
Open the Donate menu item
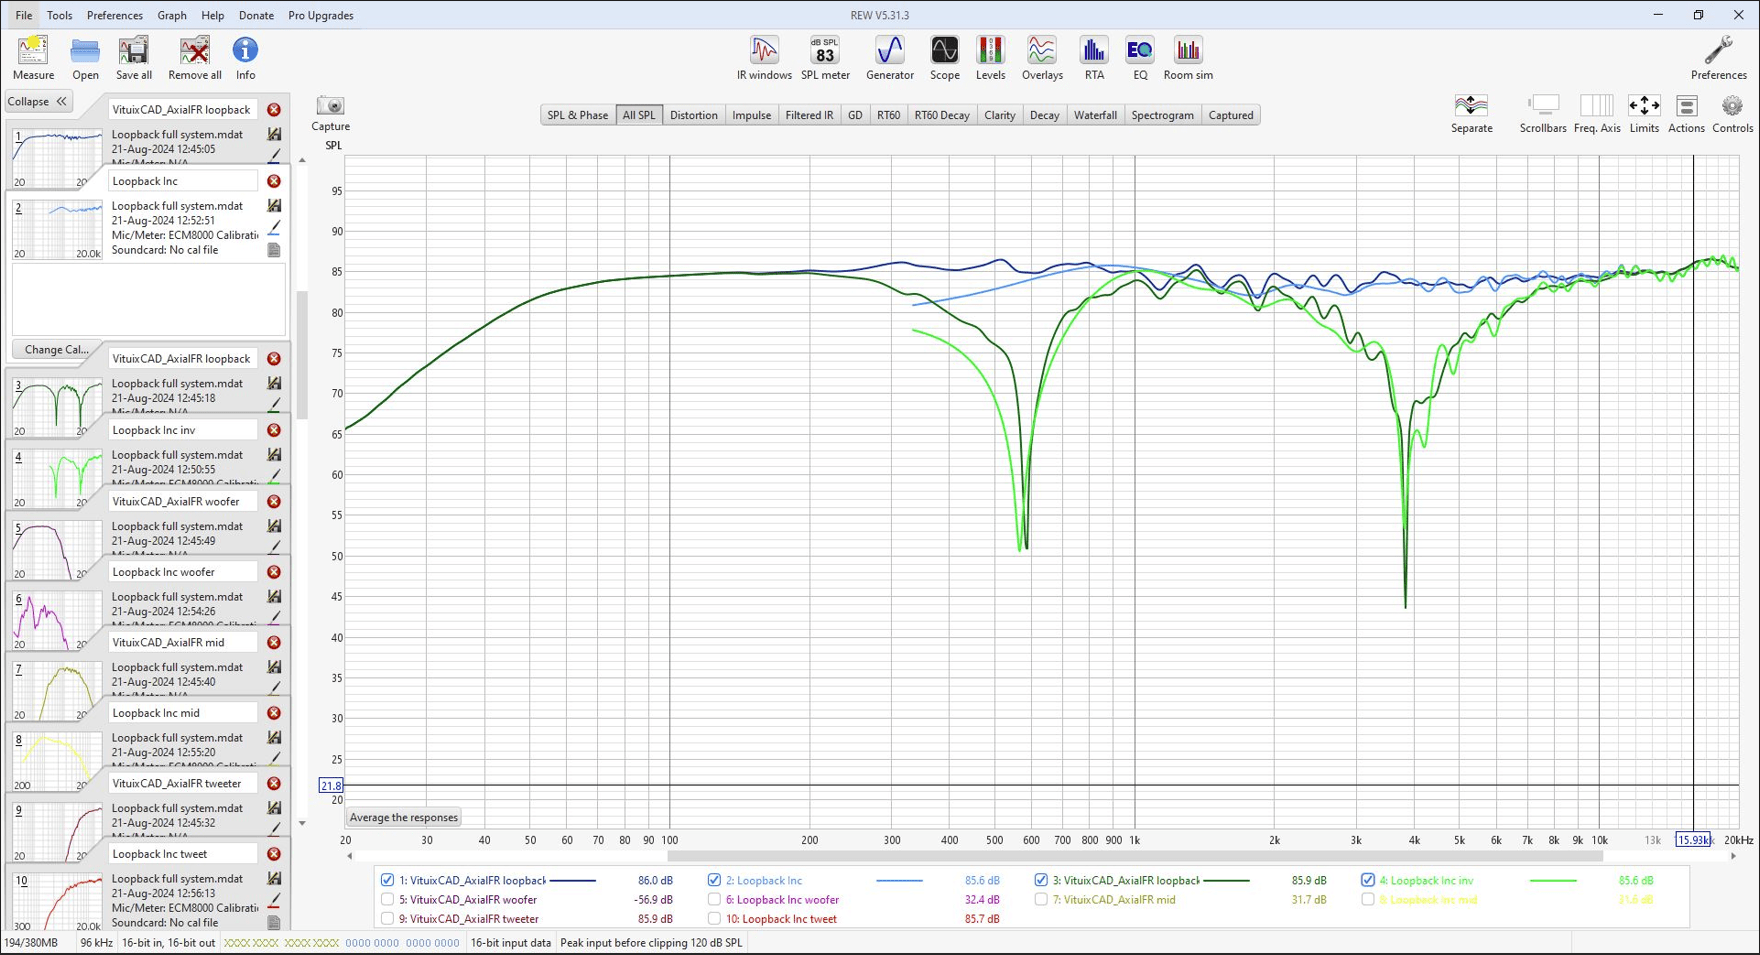[256, 15]
